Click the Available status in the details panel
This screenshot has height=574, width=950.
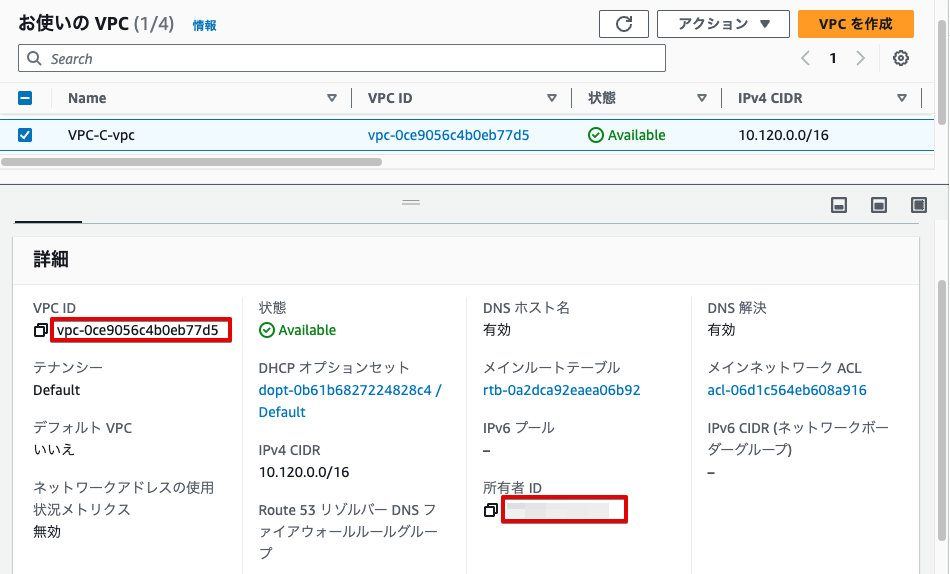pos(297,330)
